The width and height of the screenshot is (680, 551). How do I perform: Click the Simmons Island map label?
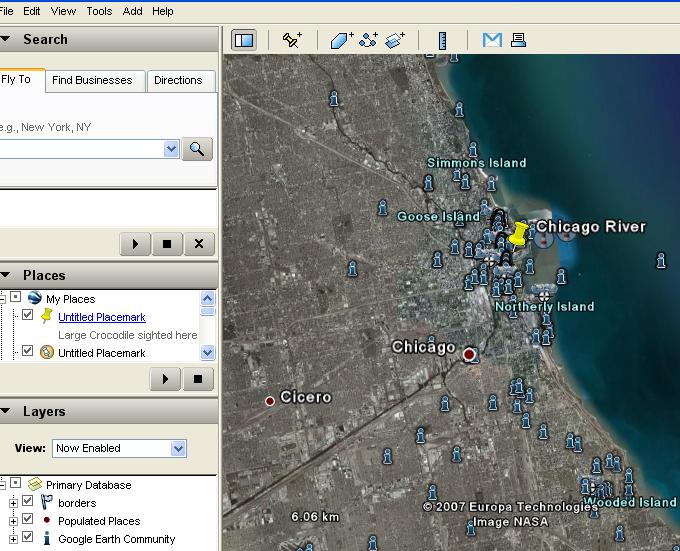(x=477, y=163)
